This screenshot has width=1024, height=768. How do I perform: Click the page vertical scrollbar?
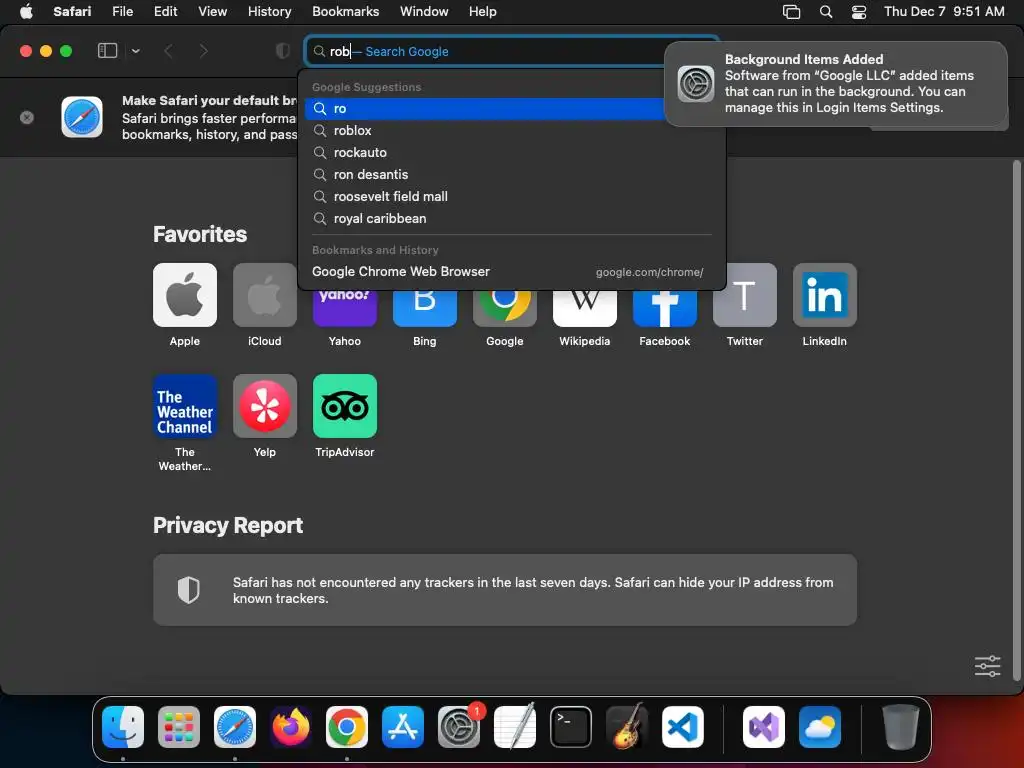(x=1016, y=419)
